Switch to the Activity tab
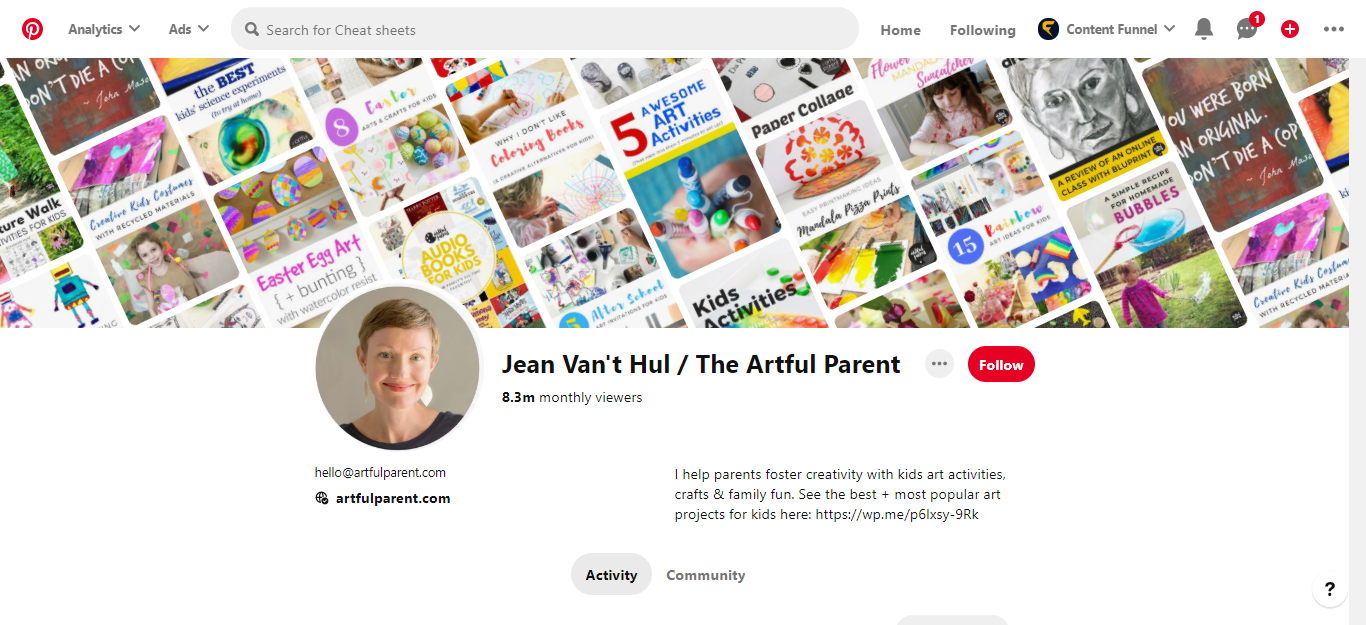1366x625 pixels. coord(611,575)
